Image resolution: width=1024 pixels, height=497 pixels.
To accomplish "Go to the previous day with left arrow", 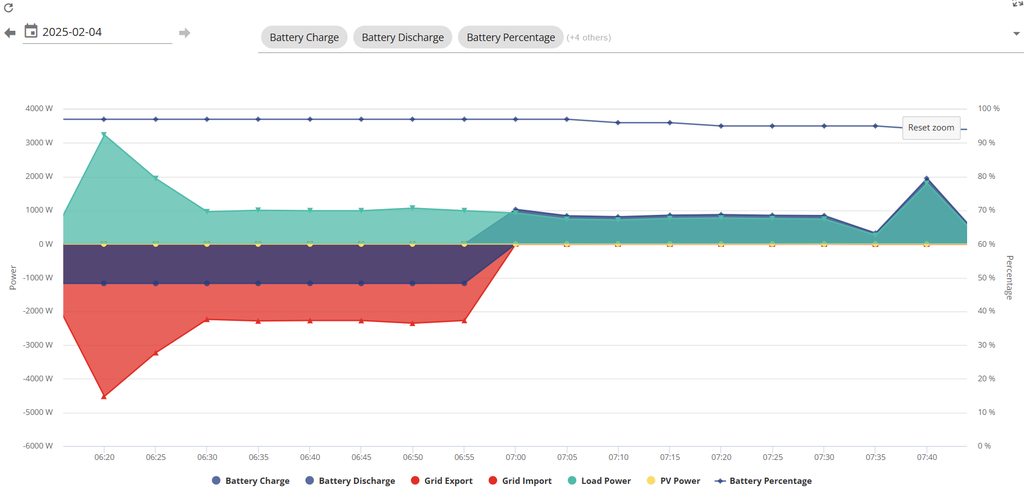I will click(10, 33).
